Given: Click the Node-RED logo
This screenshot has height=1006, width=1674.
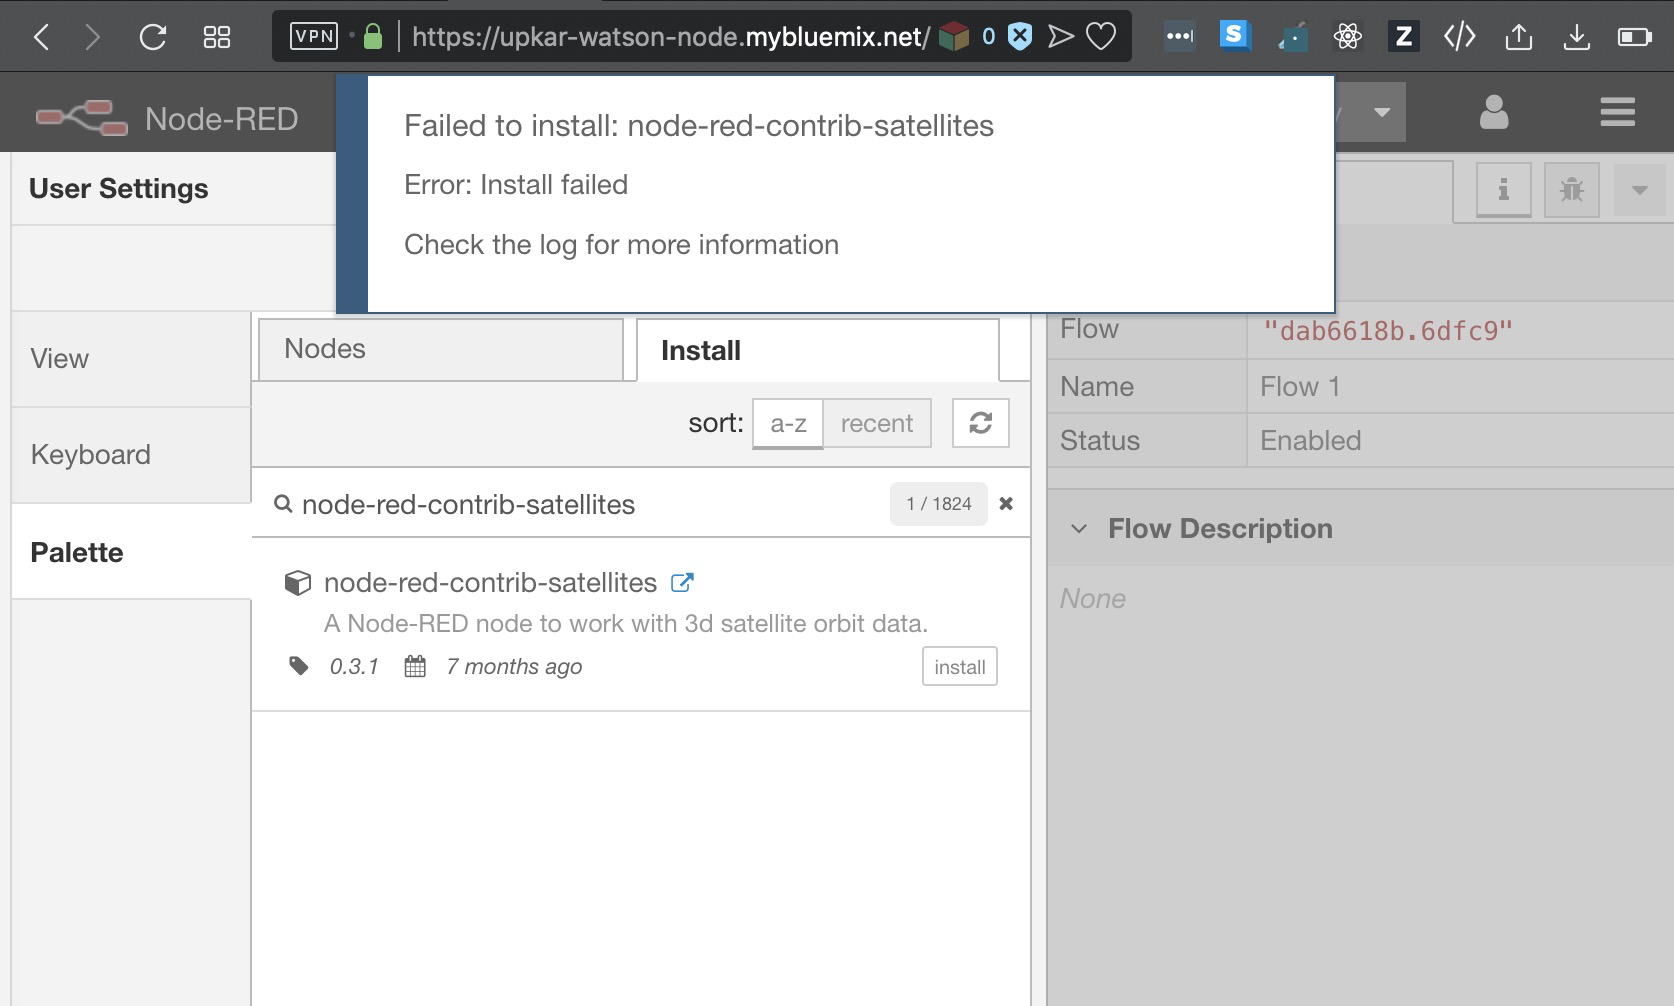Looking at the screenshot, I should (x=81, y=118).
